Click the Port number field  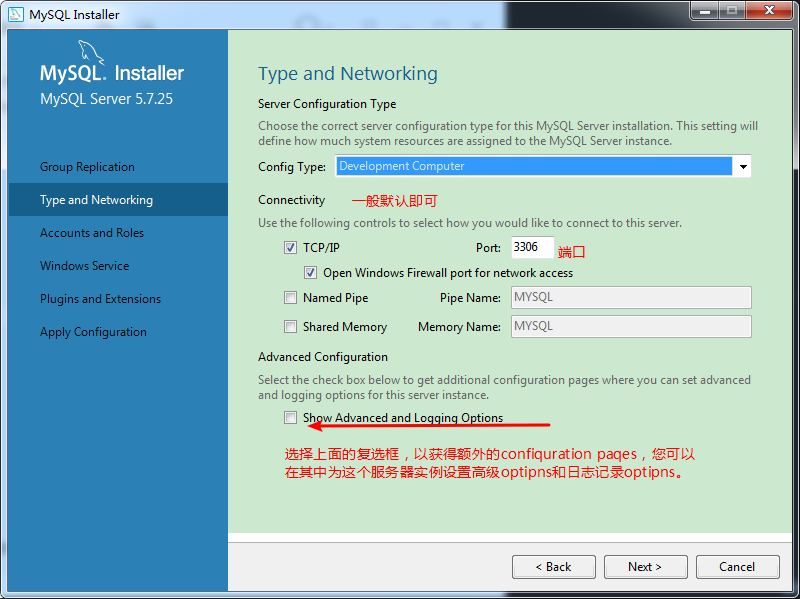[531, 247]
